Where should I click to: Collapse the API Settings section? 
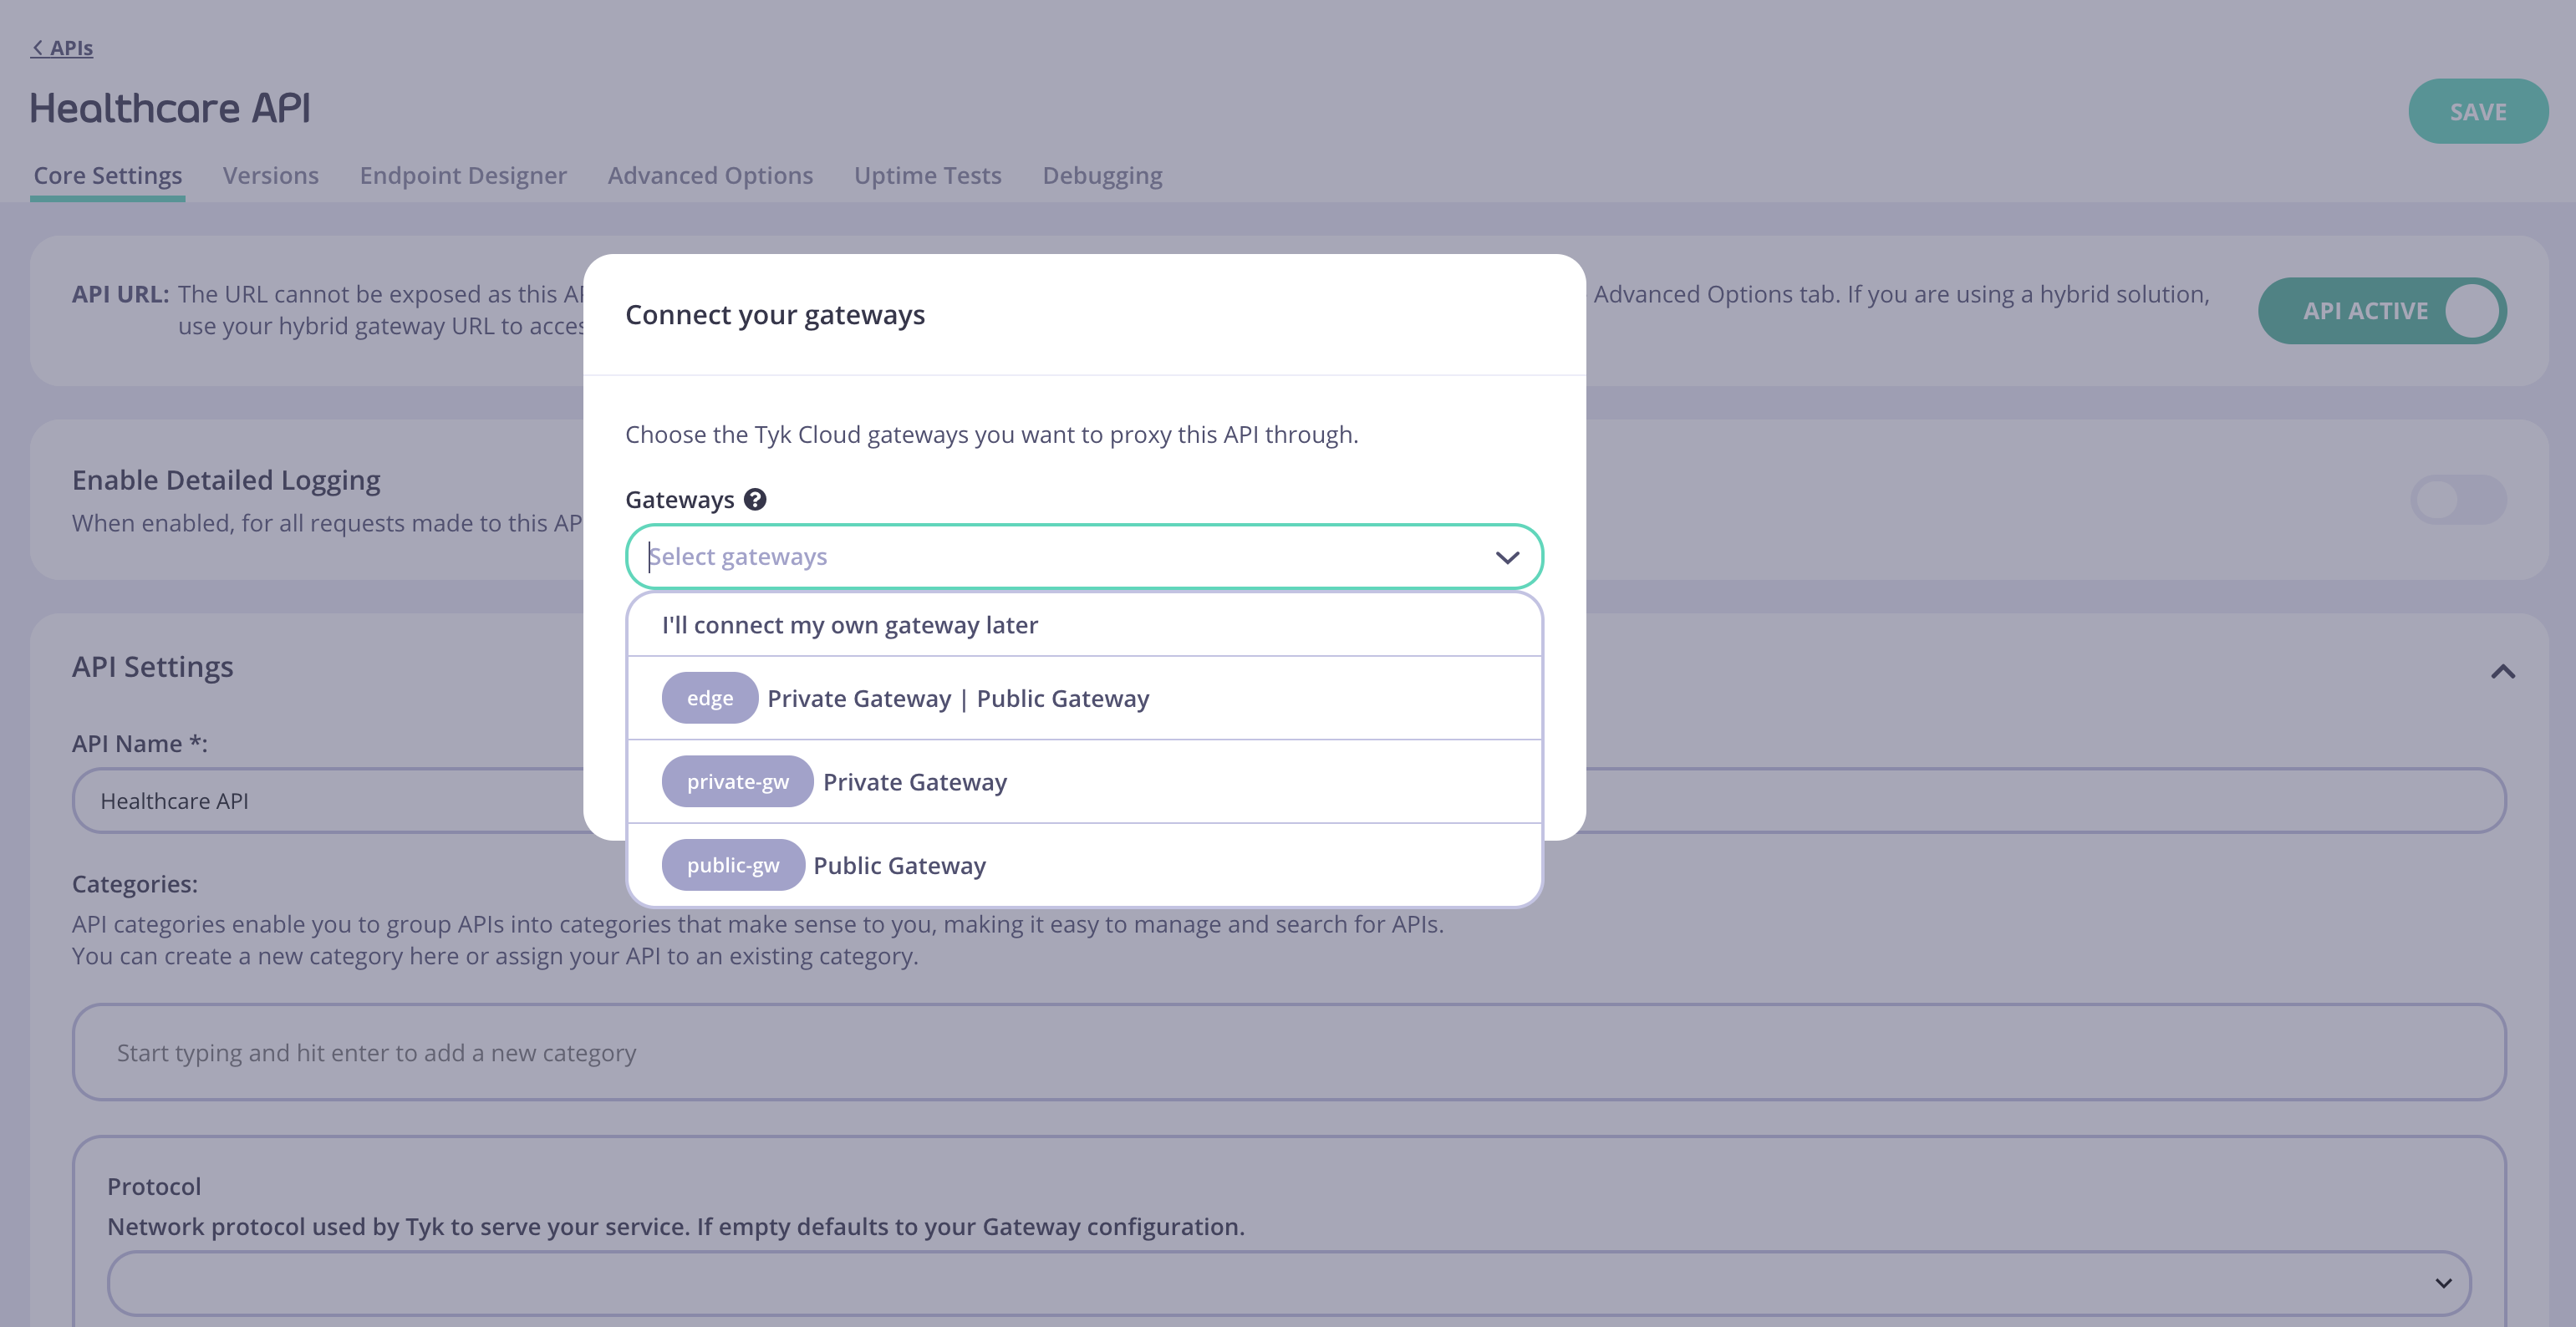tap(2503, 671)
